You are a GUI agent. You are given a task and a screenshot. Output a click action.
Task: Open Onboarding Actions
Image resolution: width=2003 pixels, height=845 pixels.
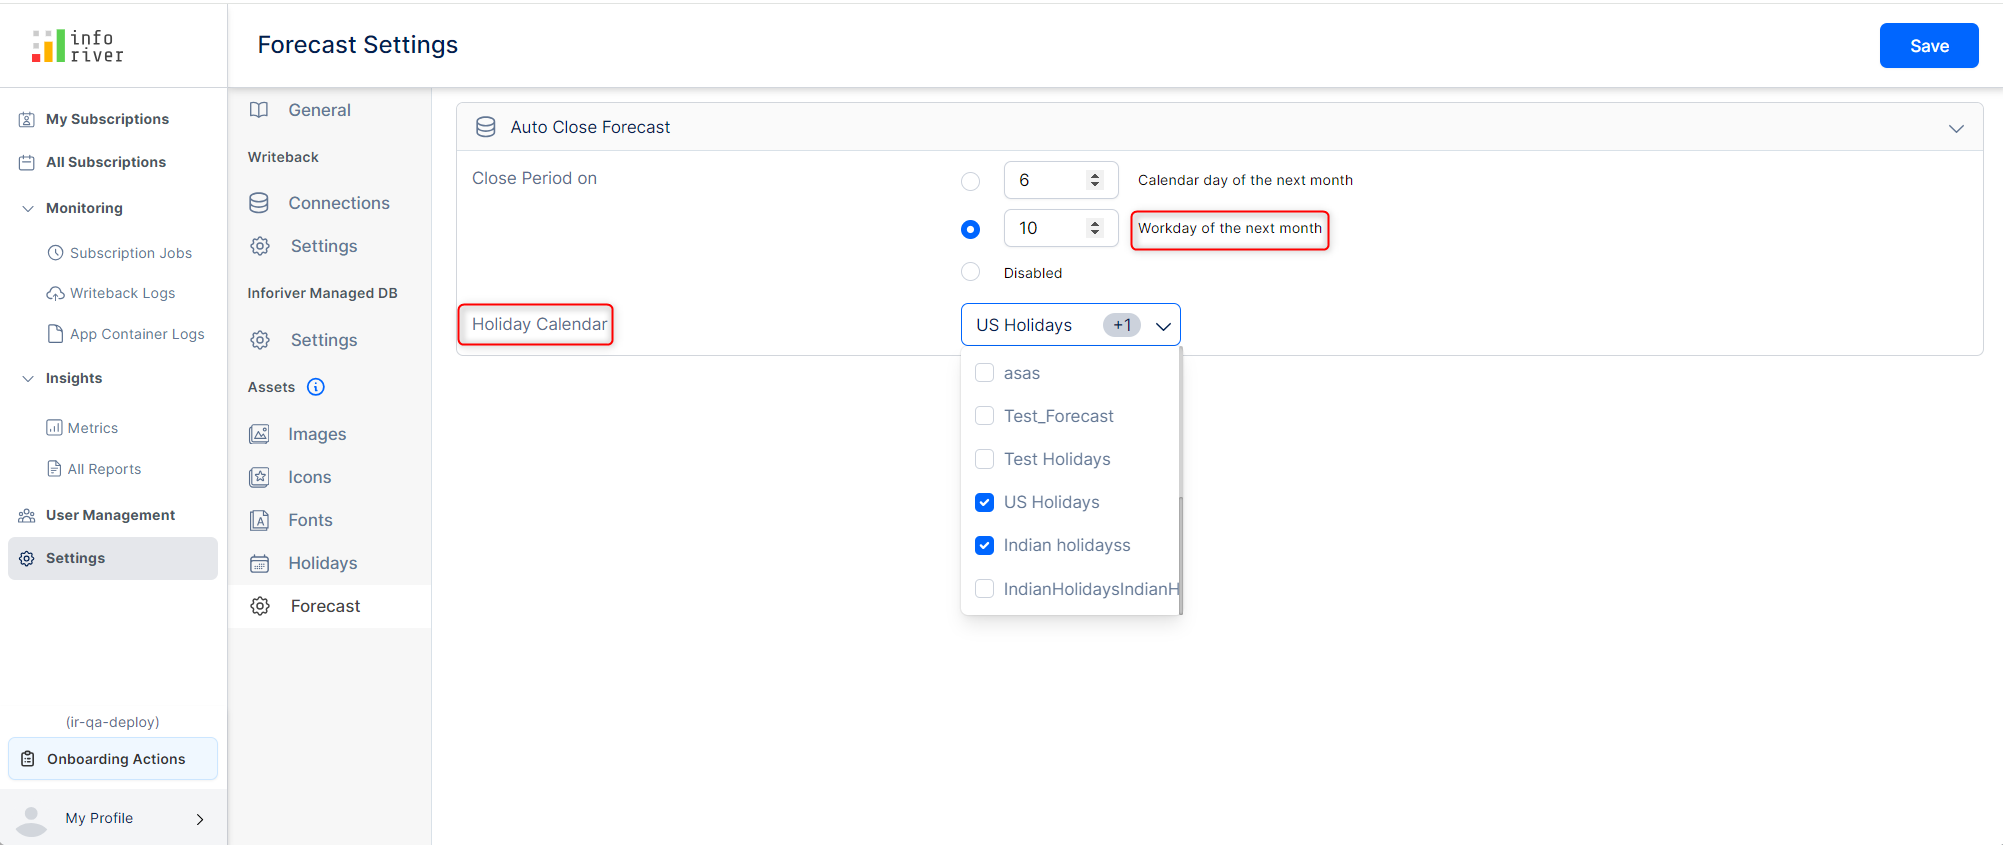point(113,759)
